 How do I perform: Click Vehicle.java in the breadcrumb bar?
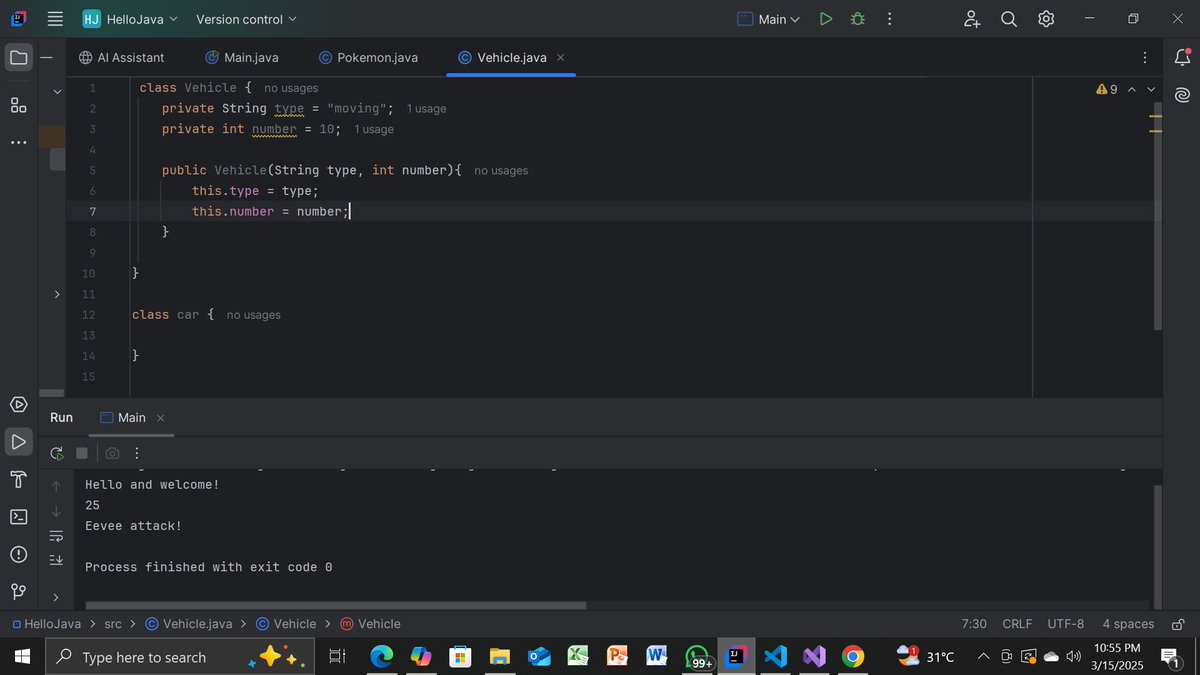click(189, 624)
